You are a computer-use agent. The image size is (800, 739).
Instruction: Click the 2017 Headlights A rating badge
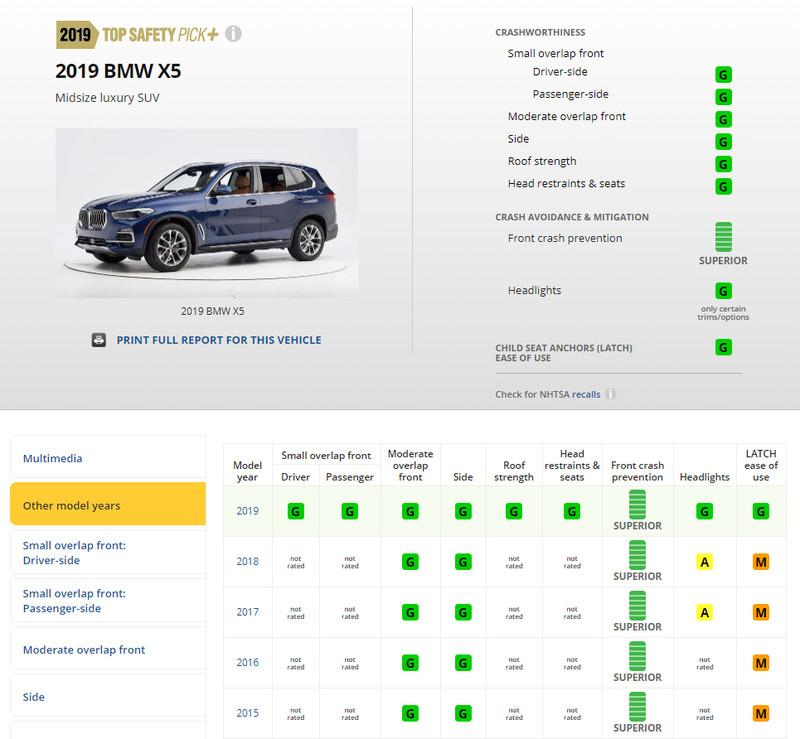click(x=705, y=612)
